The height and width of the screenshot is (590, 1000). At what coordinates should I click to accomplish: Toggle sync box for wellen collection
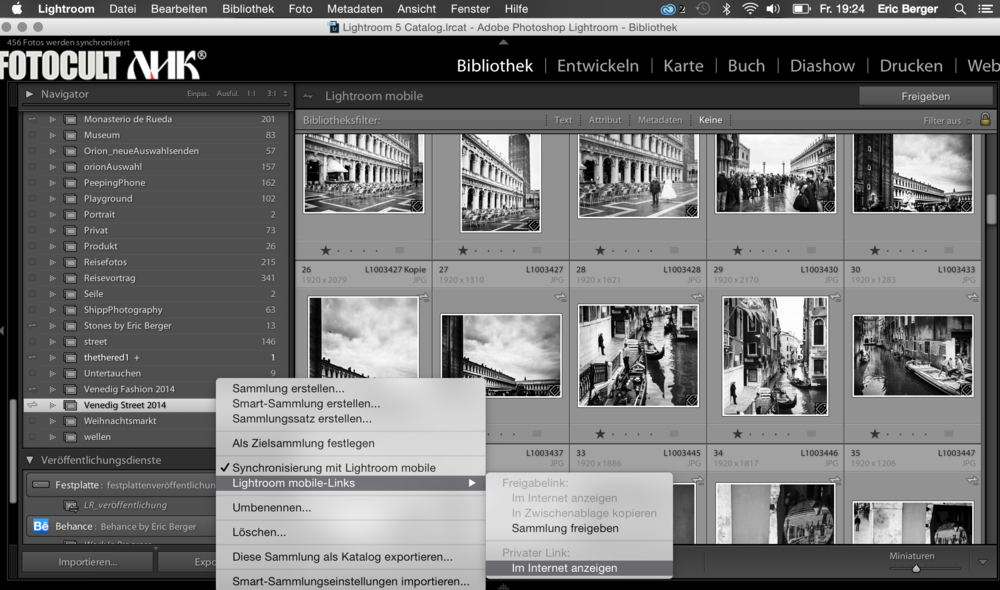(x=32, y=437)
